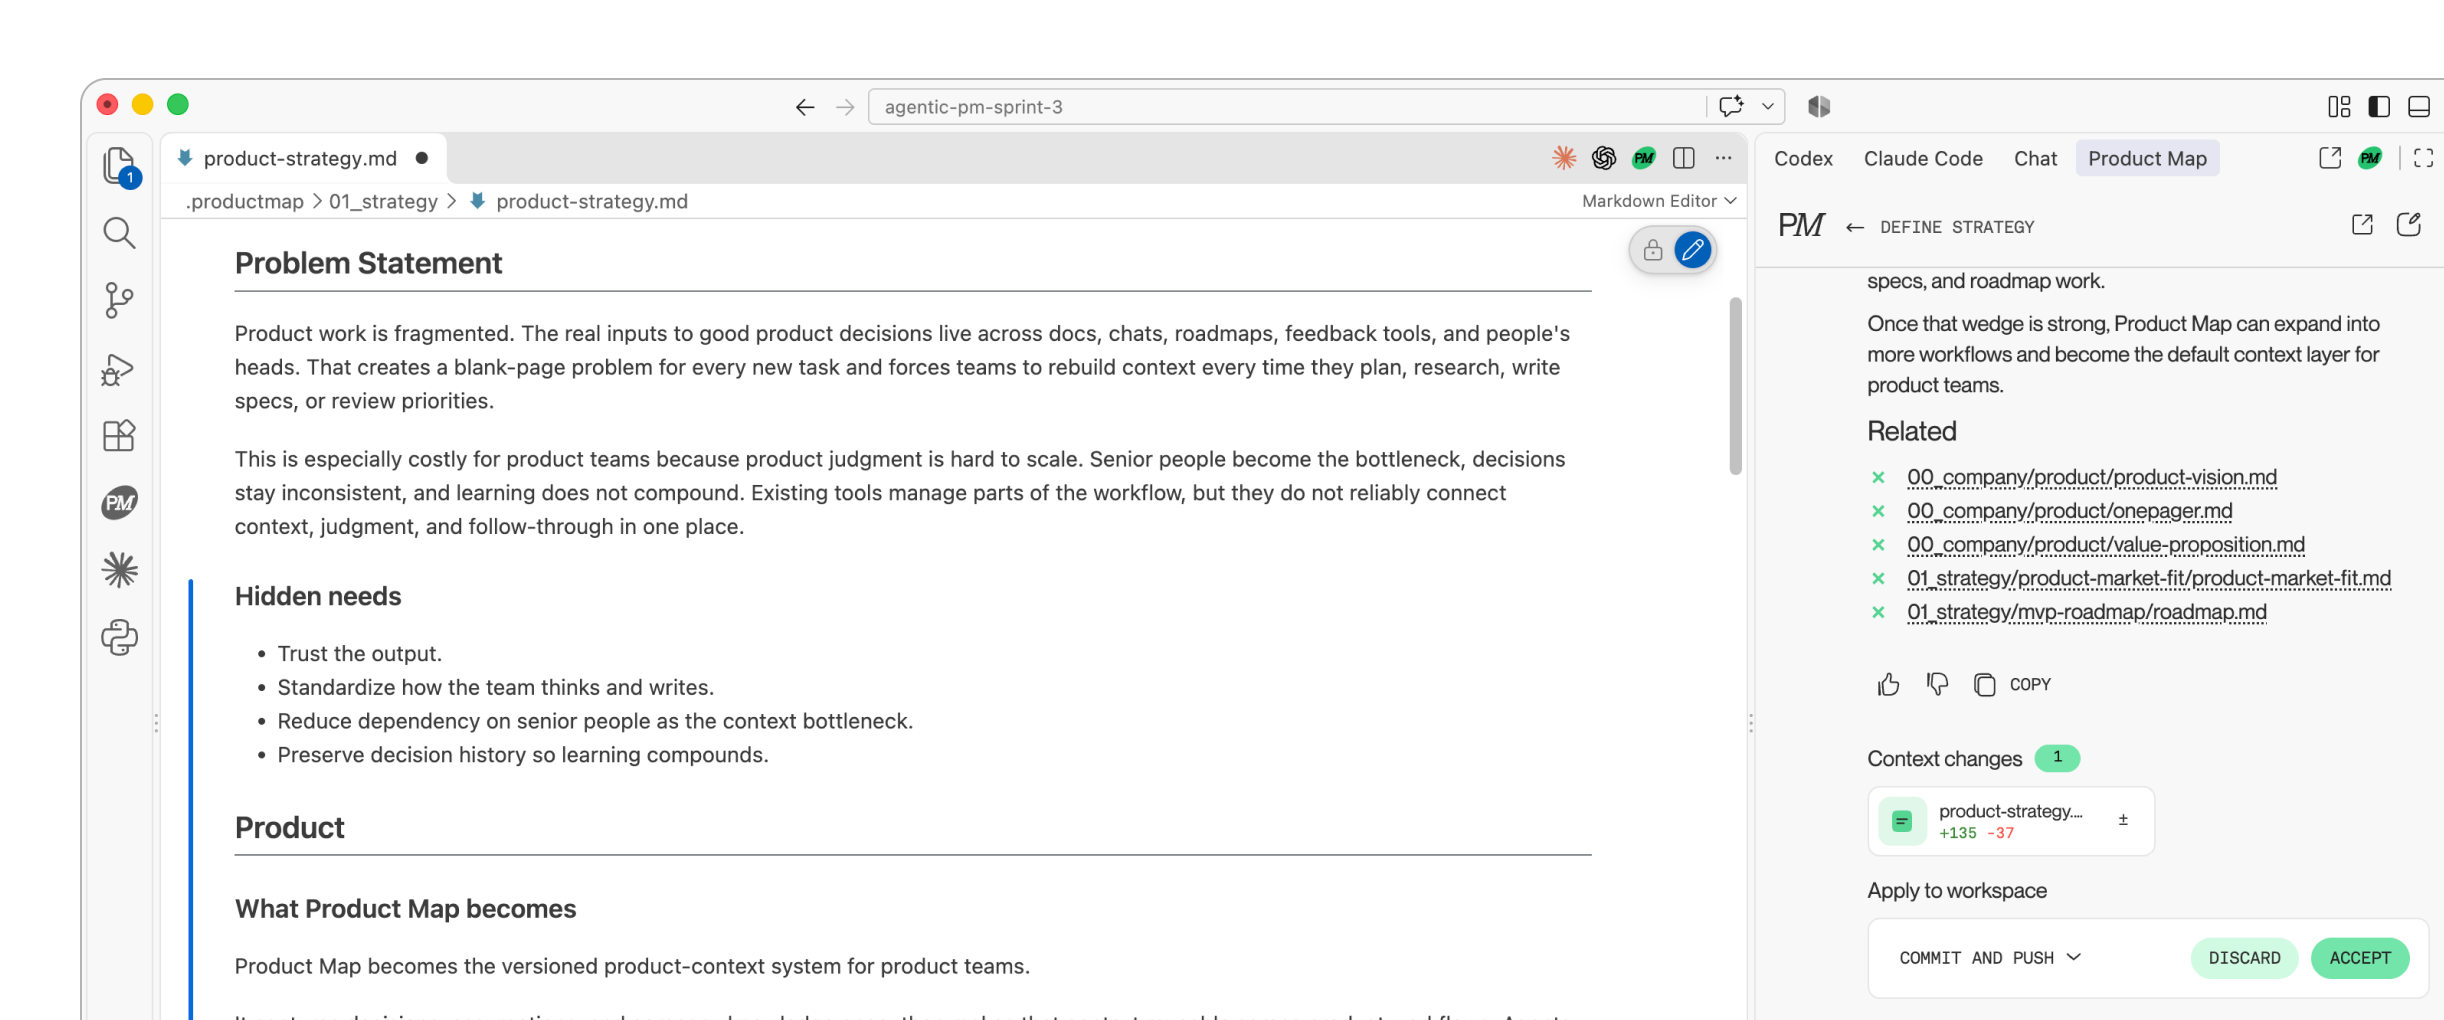Screen dimensions: 2444x1020
Task: Open editor more actions ellipsis
Action: 1723,158
